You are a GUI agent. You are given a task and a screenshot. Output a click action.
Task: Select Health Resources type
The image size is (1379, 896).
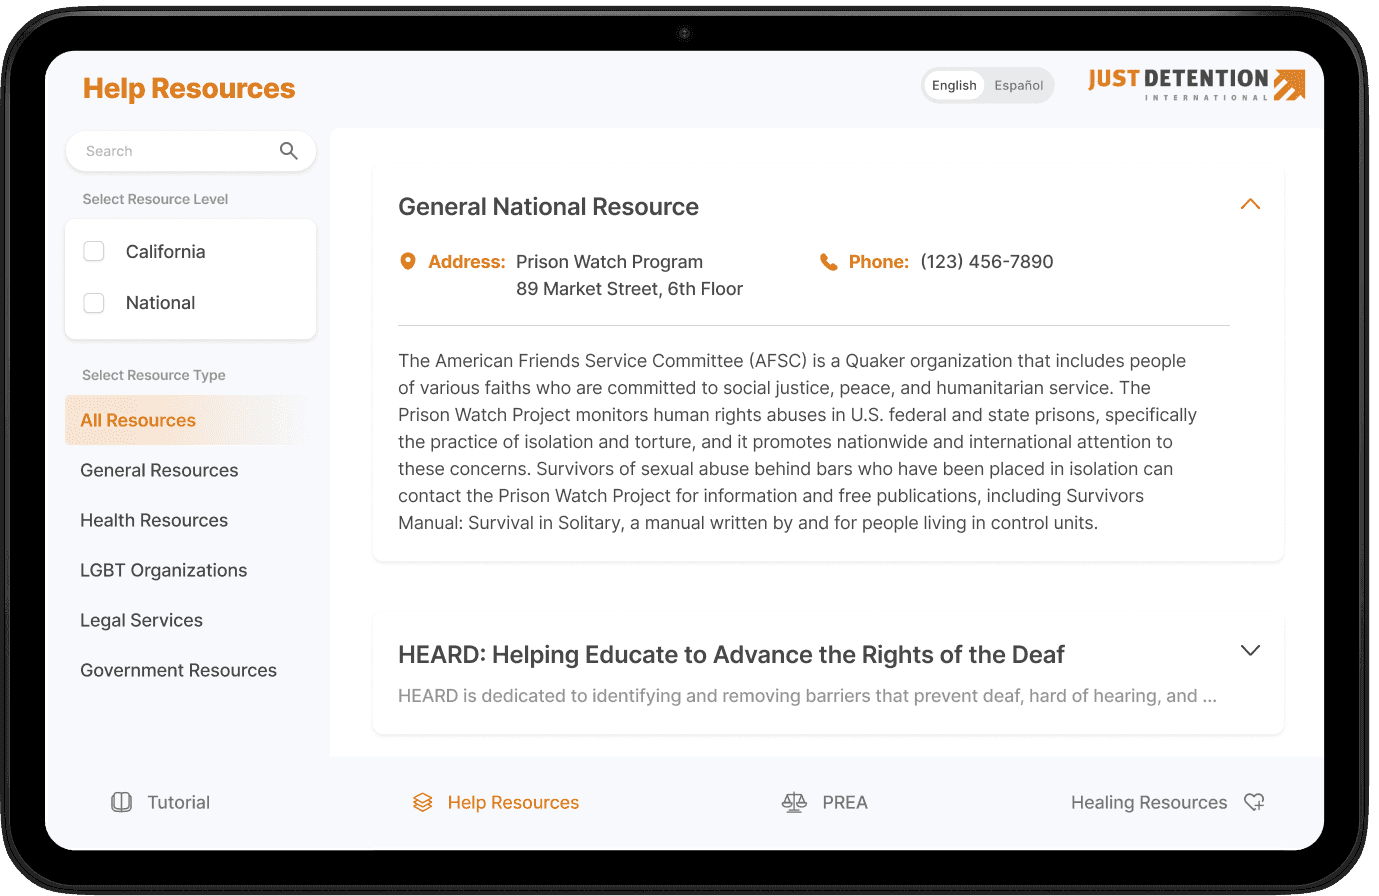tap(154, 520)
